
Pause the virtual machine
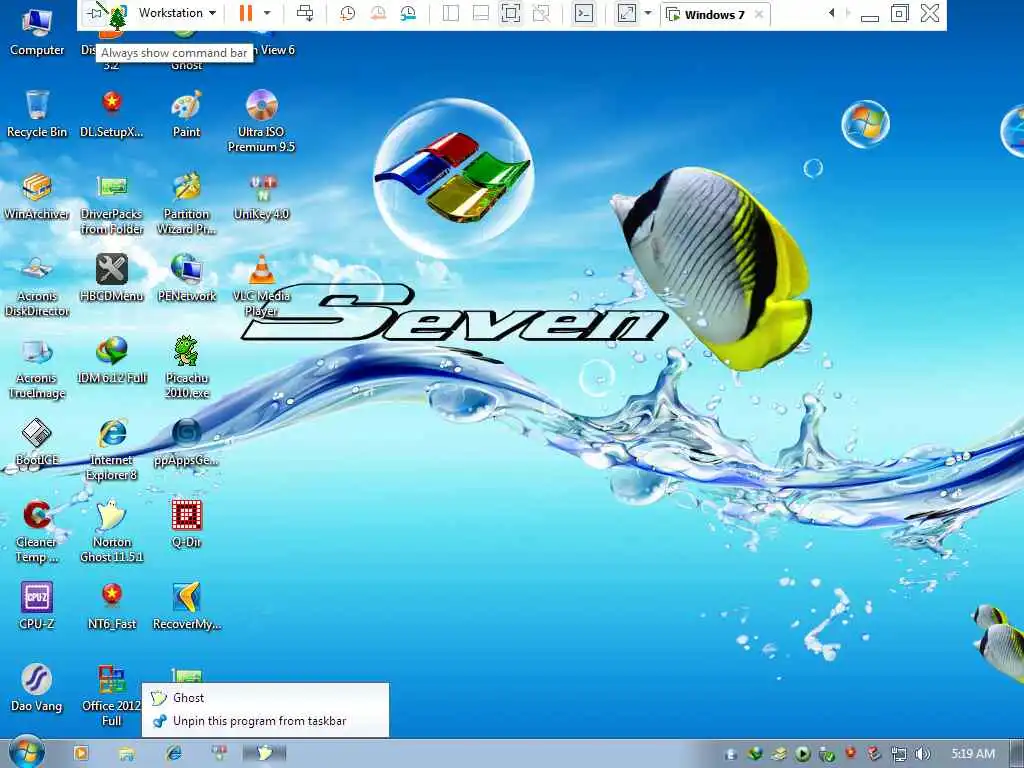coord(246,12)
